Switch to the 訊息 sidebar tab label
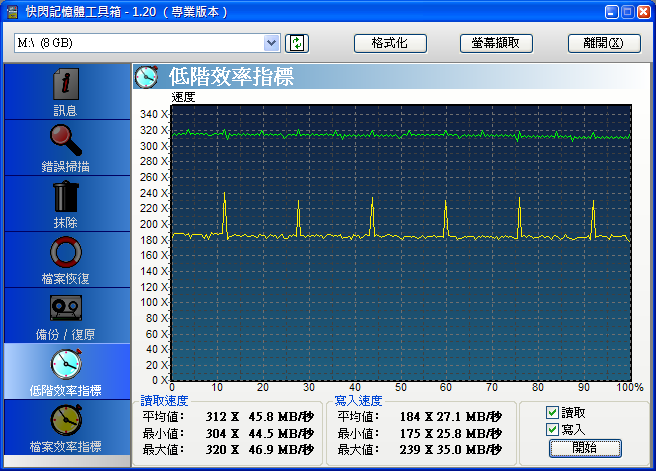 tap(65, 110)
